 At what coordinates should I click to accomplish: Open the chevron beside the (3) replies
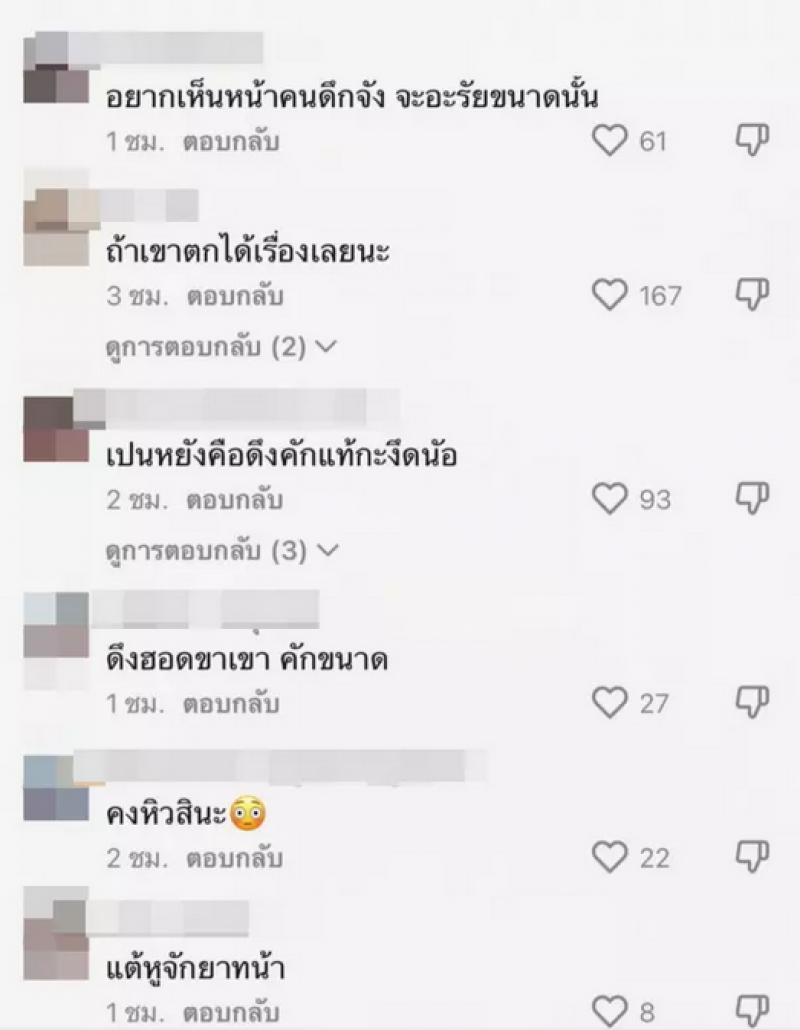[x=327, y=550]
